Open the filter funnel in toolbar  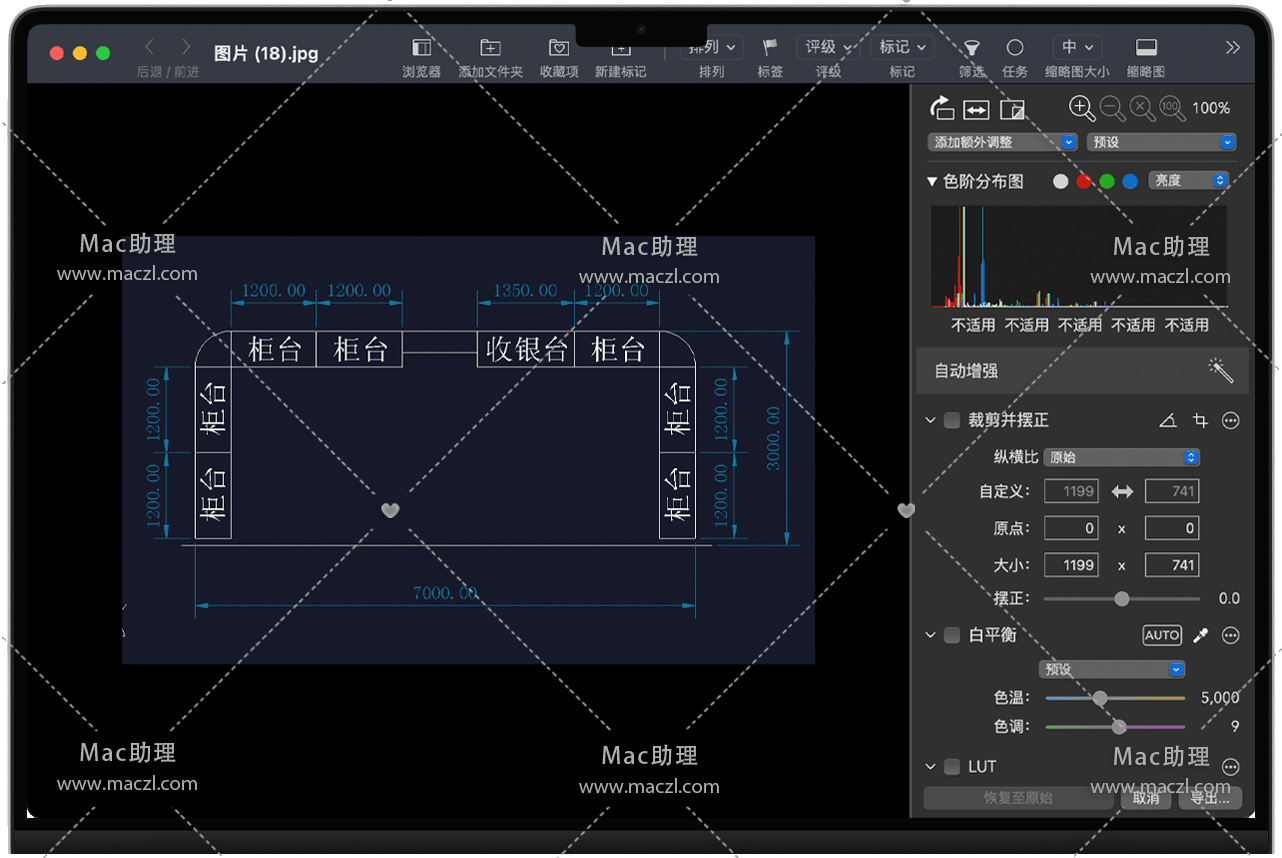coord(971,48)
